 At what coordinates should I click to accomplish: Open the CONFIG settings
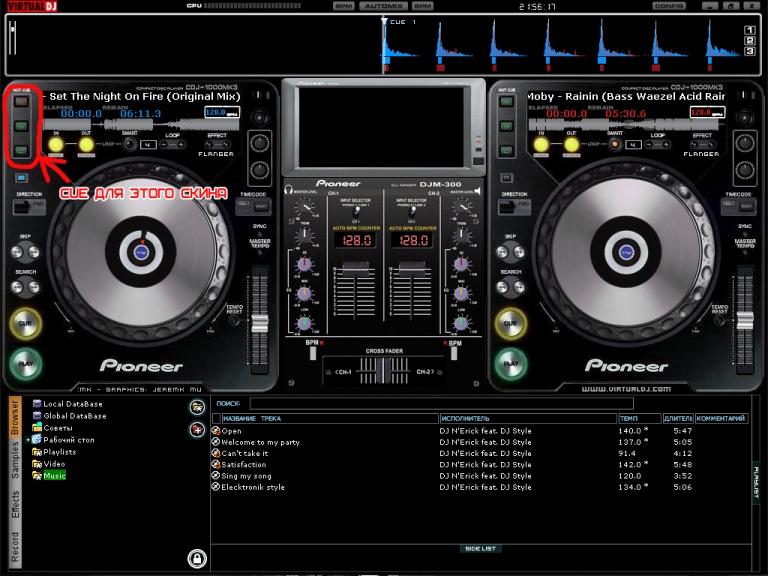[669, 6]
